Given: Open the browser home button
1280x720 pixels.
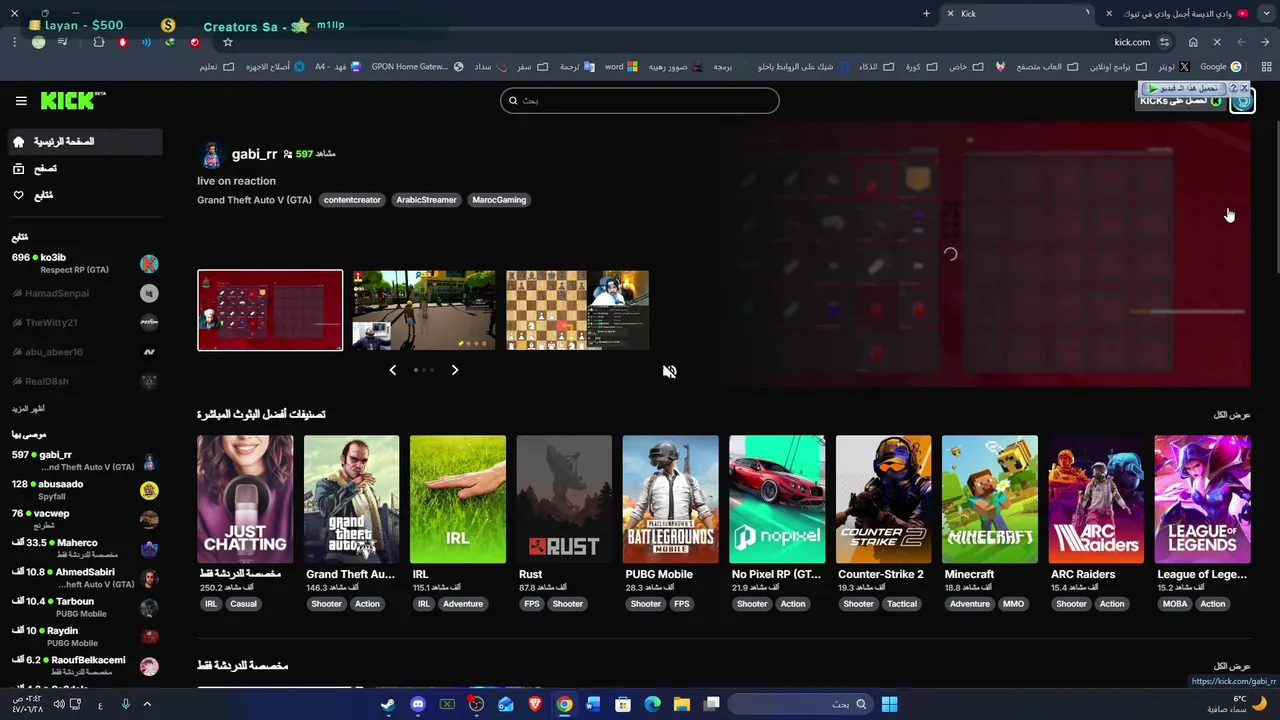Looking at the screenshot, I should click(1193, 42).
